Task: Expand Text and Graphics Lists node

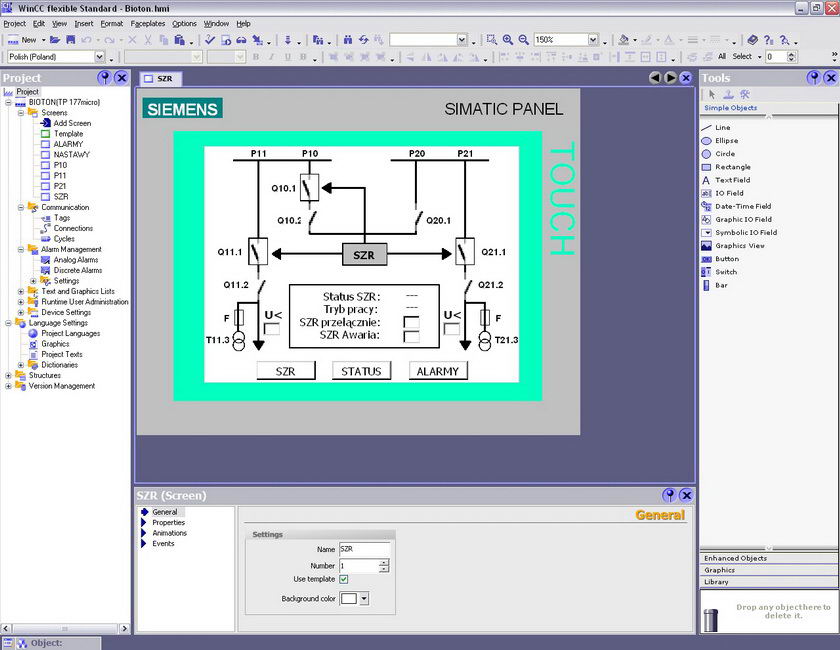Action: tap(21, 292)
